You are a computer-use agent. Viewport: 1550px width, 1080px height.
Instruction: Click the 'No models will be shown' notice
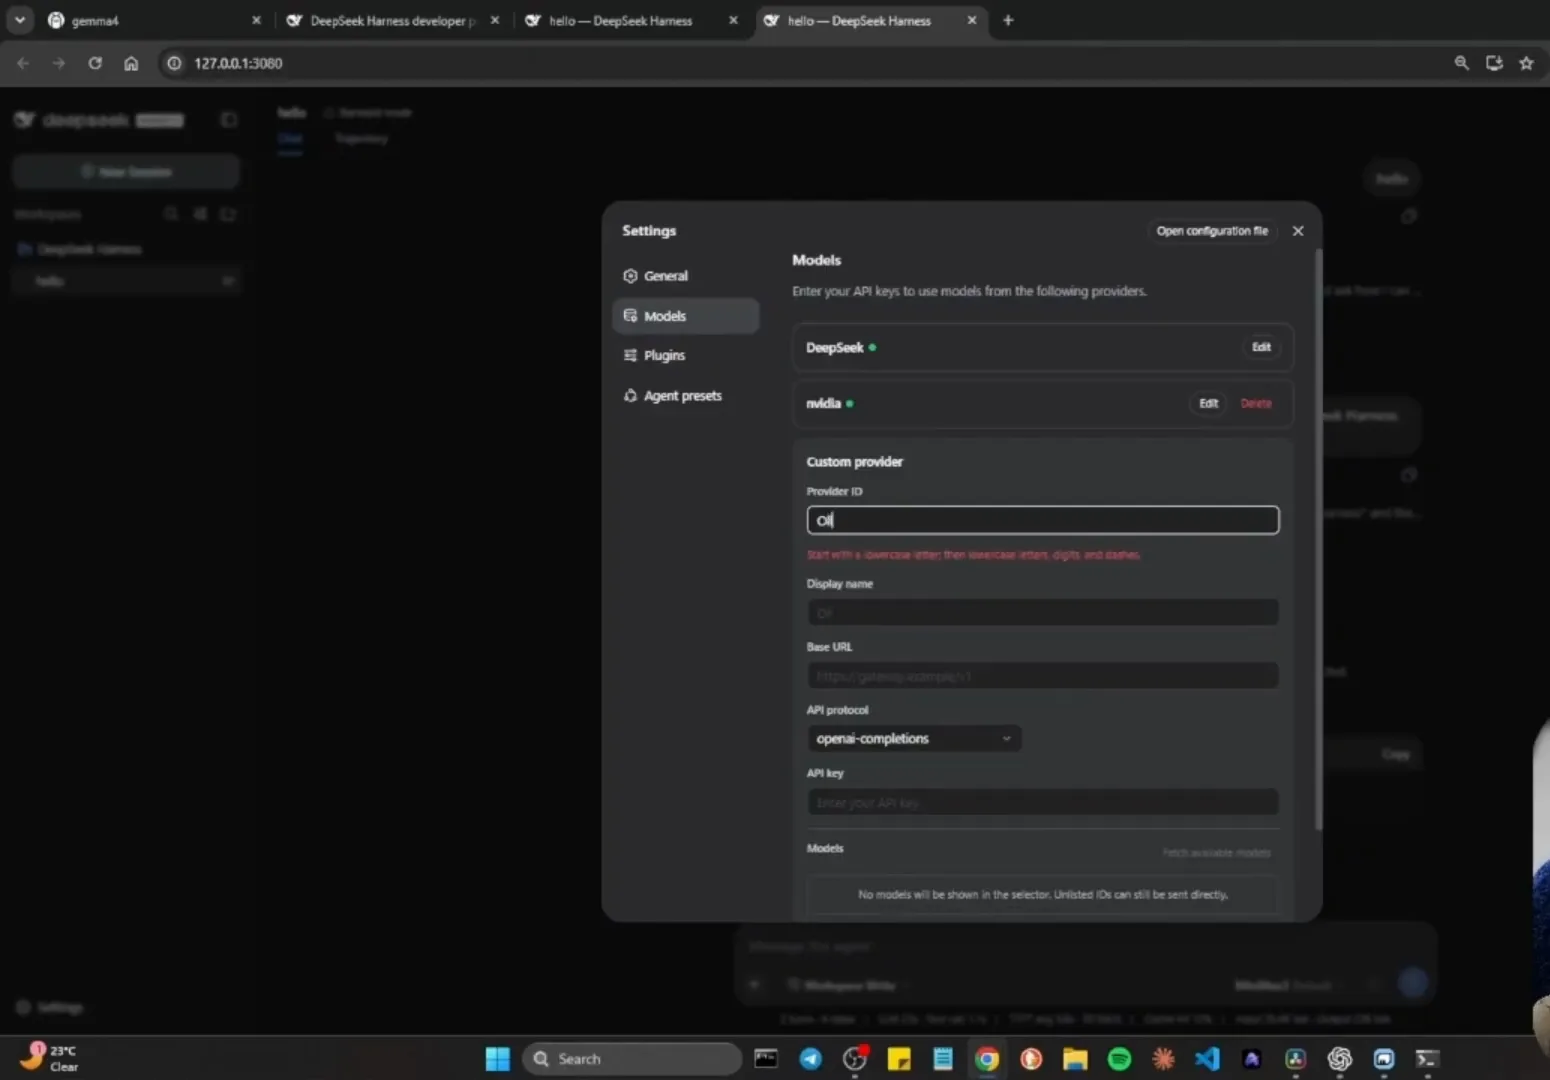(1042, 895)
